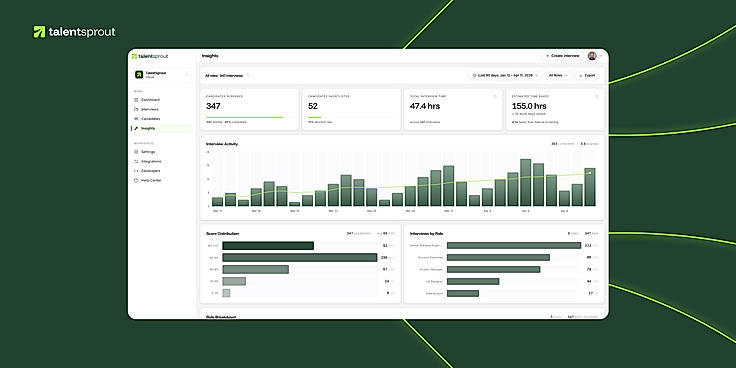Click the longest Score Distribution bar

[299, 257]
